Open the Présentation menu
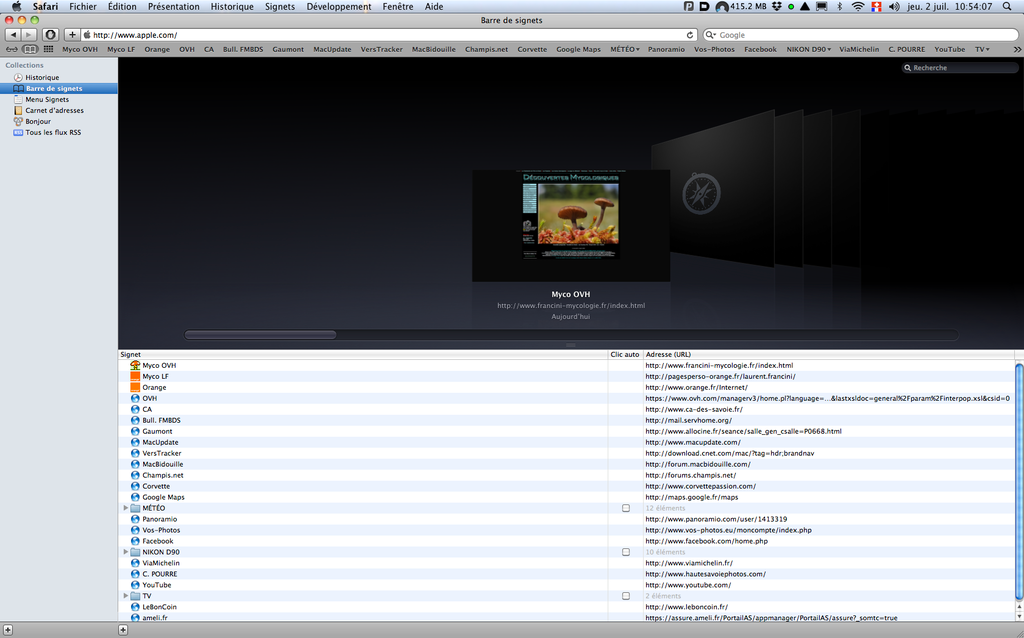This screenshot has width=1024, height=638. [x=174, y=7]
